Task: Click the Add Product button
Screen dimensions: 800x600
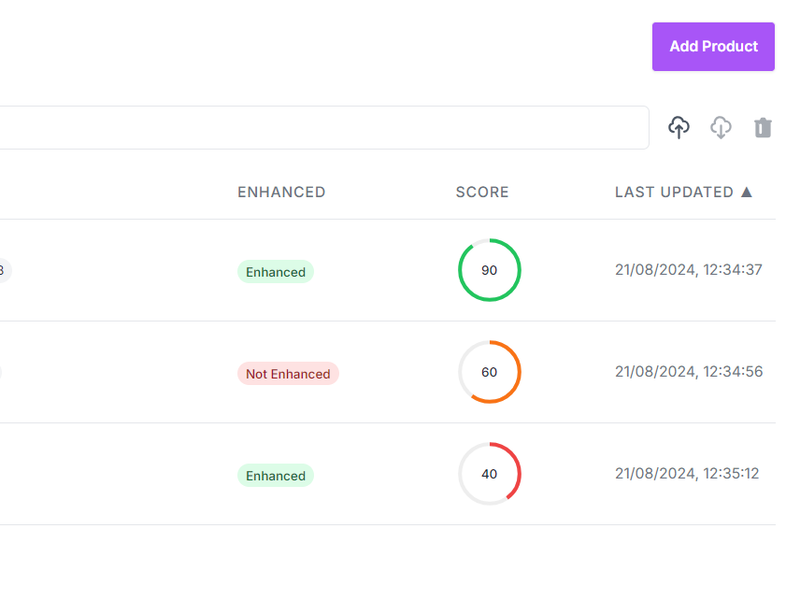Action: coord(713,47)
